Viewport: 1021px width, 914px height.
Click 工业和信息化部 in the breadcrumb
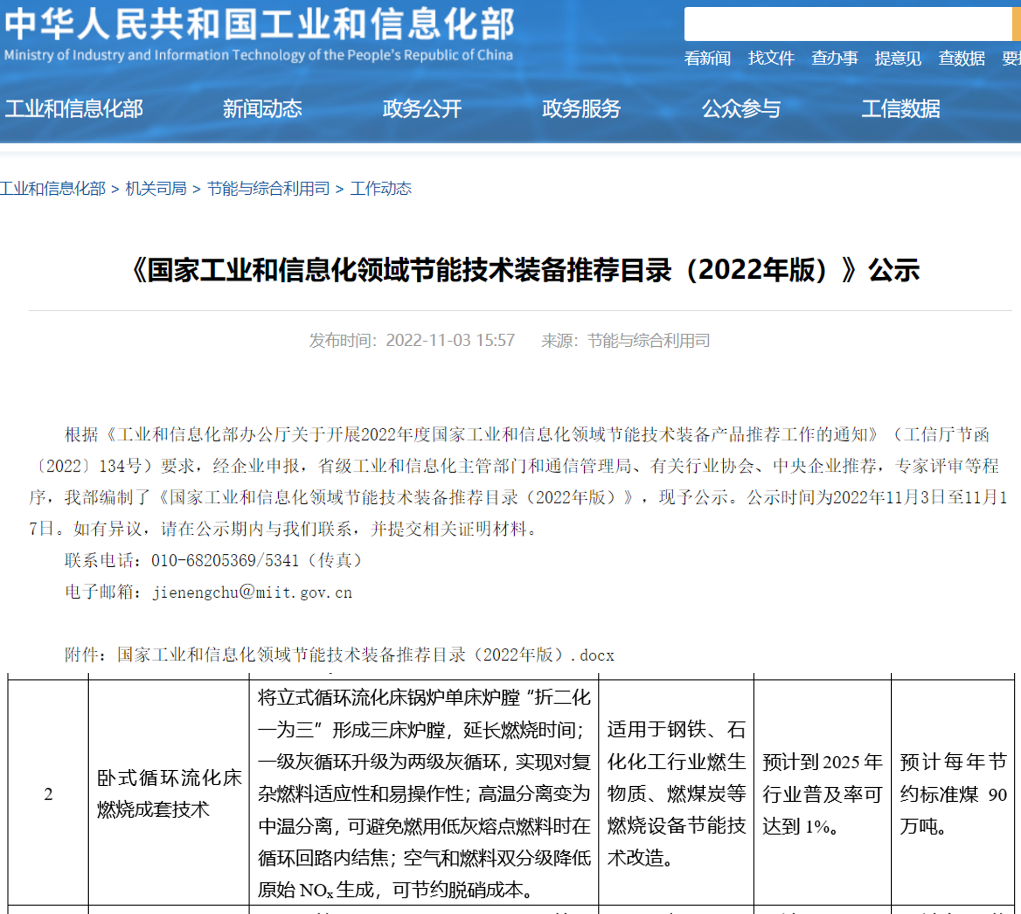(52, 188)
